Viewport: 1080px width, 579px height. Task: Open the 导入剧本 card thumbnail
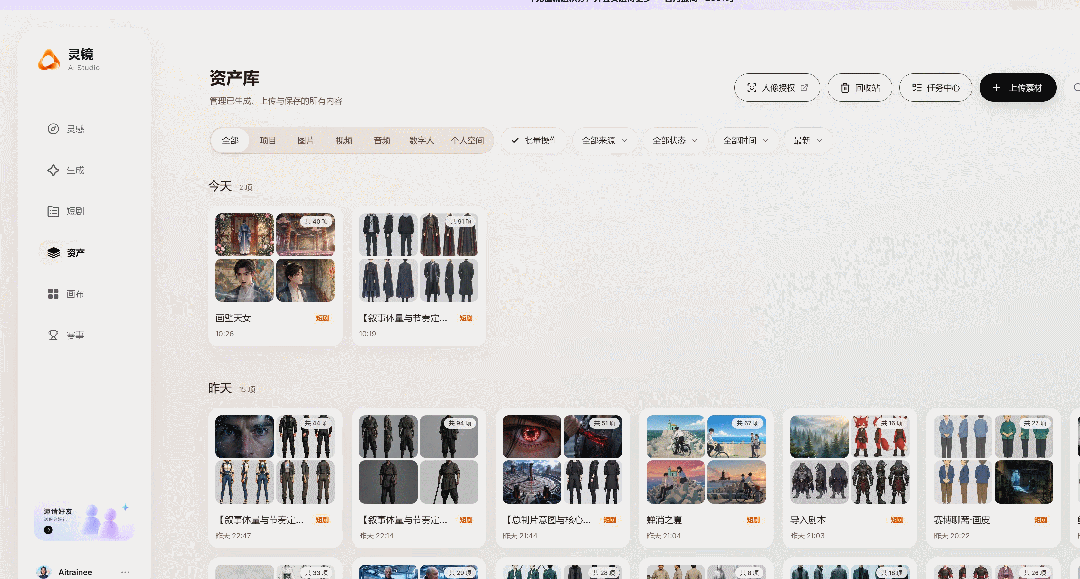click(x=849, y=459)
